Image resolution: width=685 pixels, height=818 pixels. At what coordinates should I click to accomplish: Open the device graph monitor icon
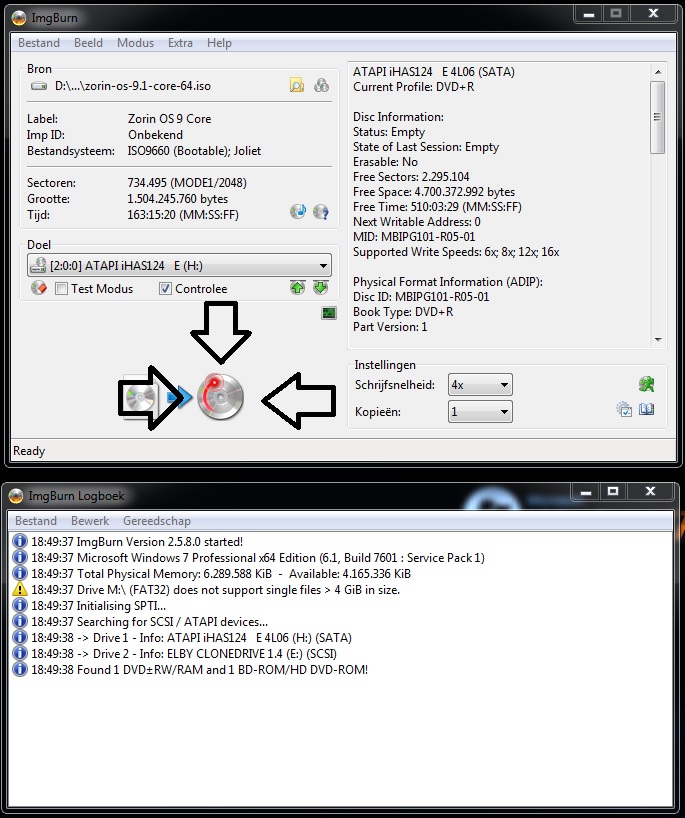[x=329, y=312]
